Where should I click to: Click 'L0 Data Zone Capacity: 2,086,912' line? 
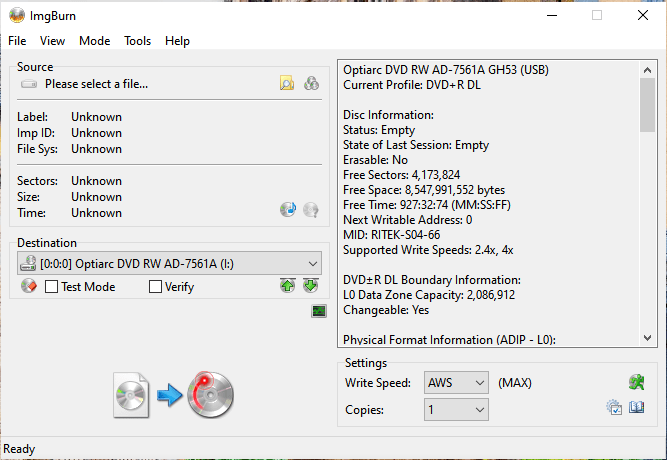tap(429, 294)
